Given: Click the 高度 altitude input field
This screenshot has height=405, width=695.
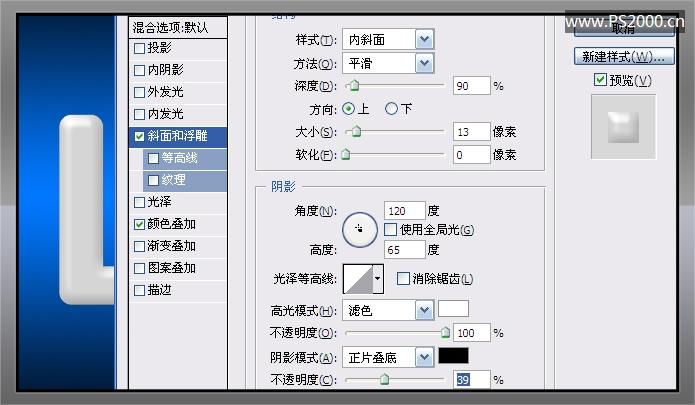Looking at the screenshot, I should coord(404,249).
